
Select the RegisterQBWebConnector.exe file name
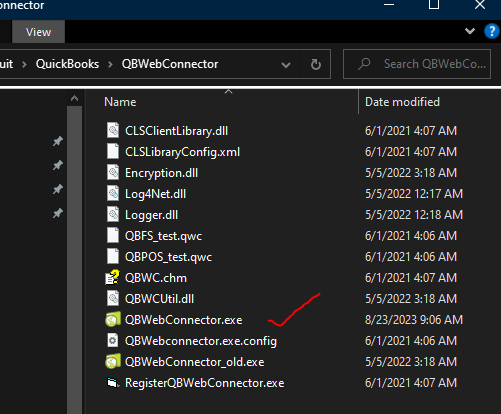[204, 383]
